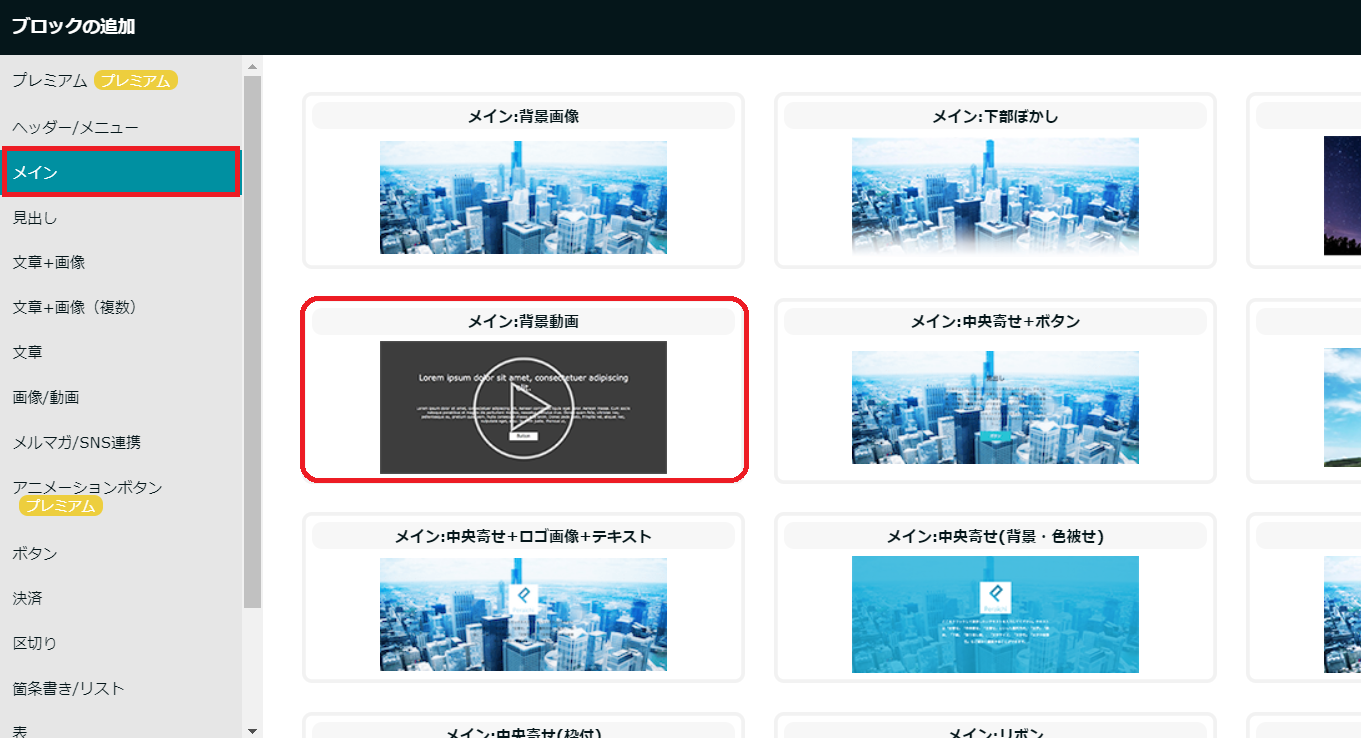Click the sidebar scroll up arrow
1361x738 pixels.
pyautogui.click(x=252, y=66)
